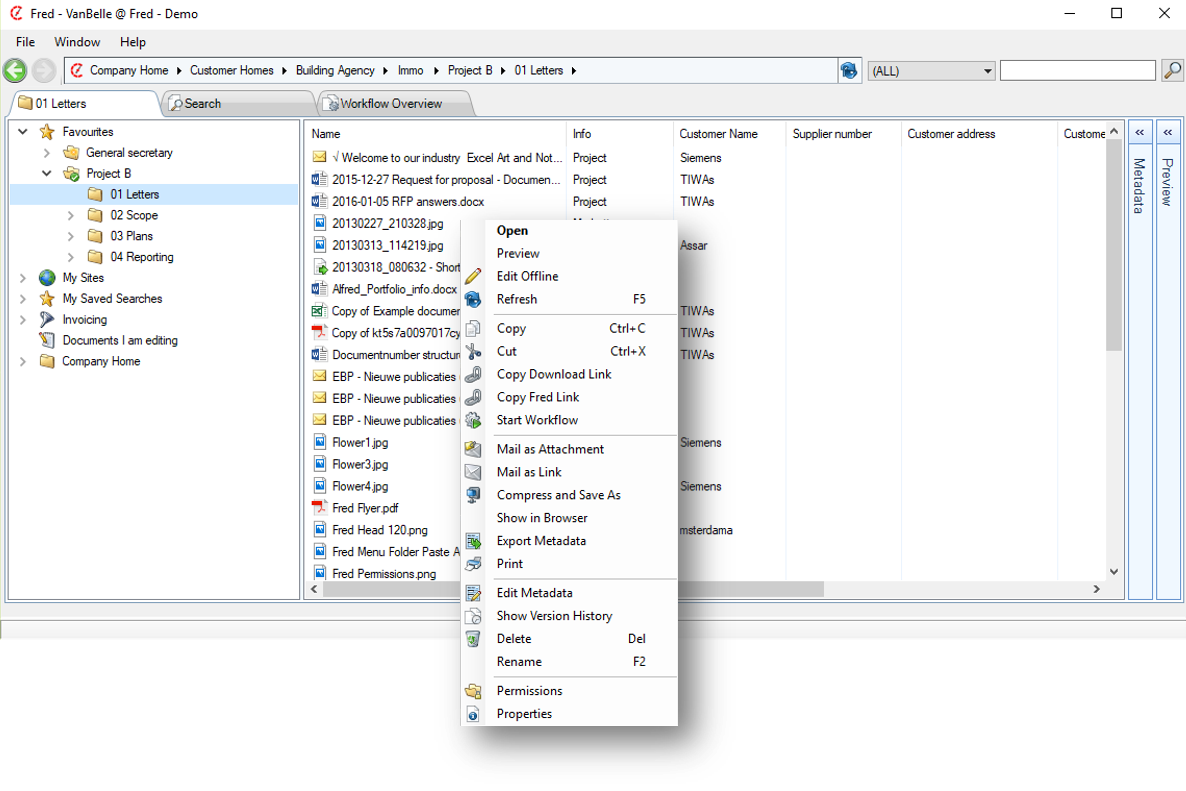
Task: Select 03 Plans folder in tree
Action: pos(132,236)
